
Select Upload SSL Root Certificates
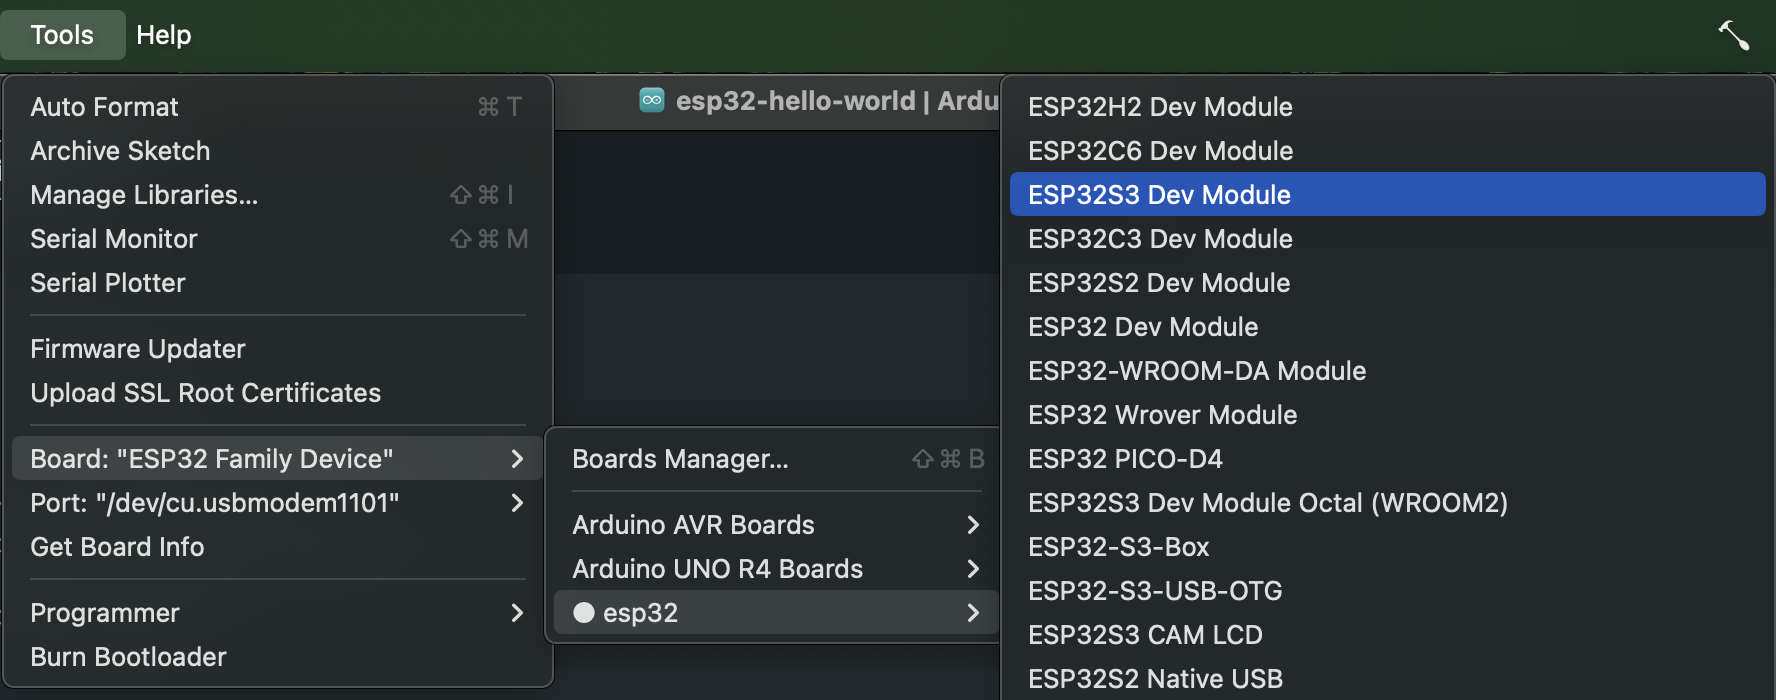pos(278,393)
